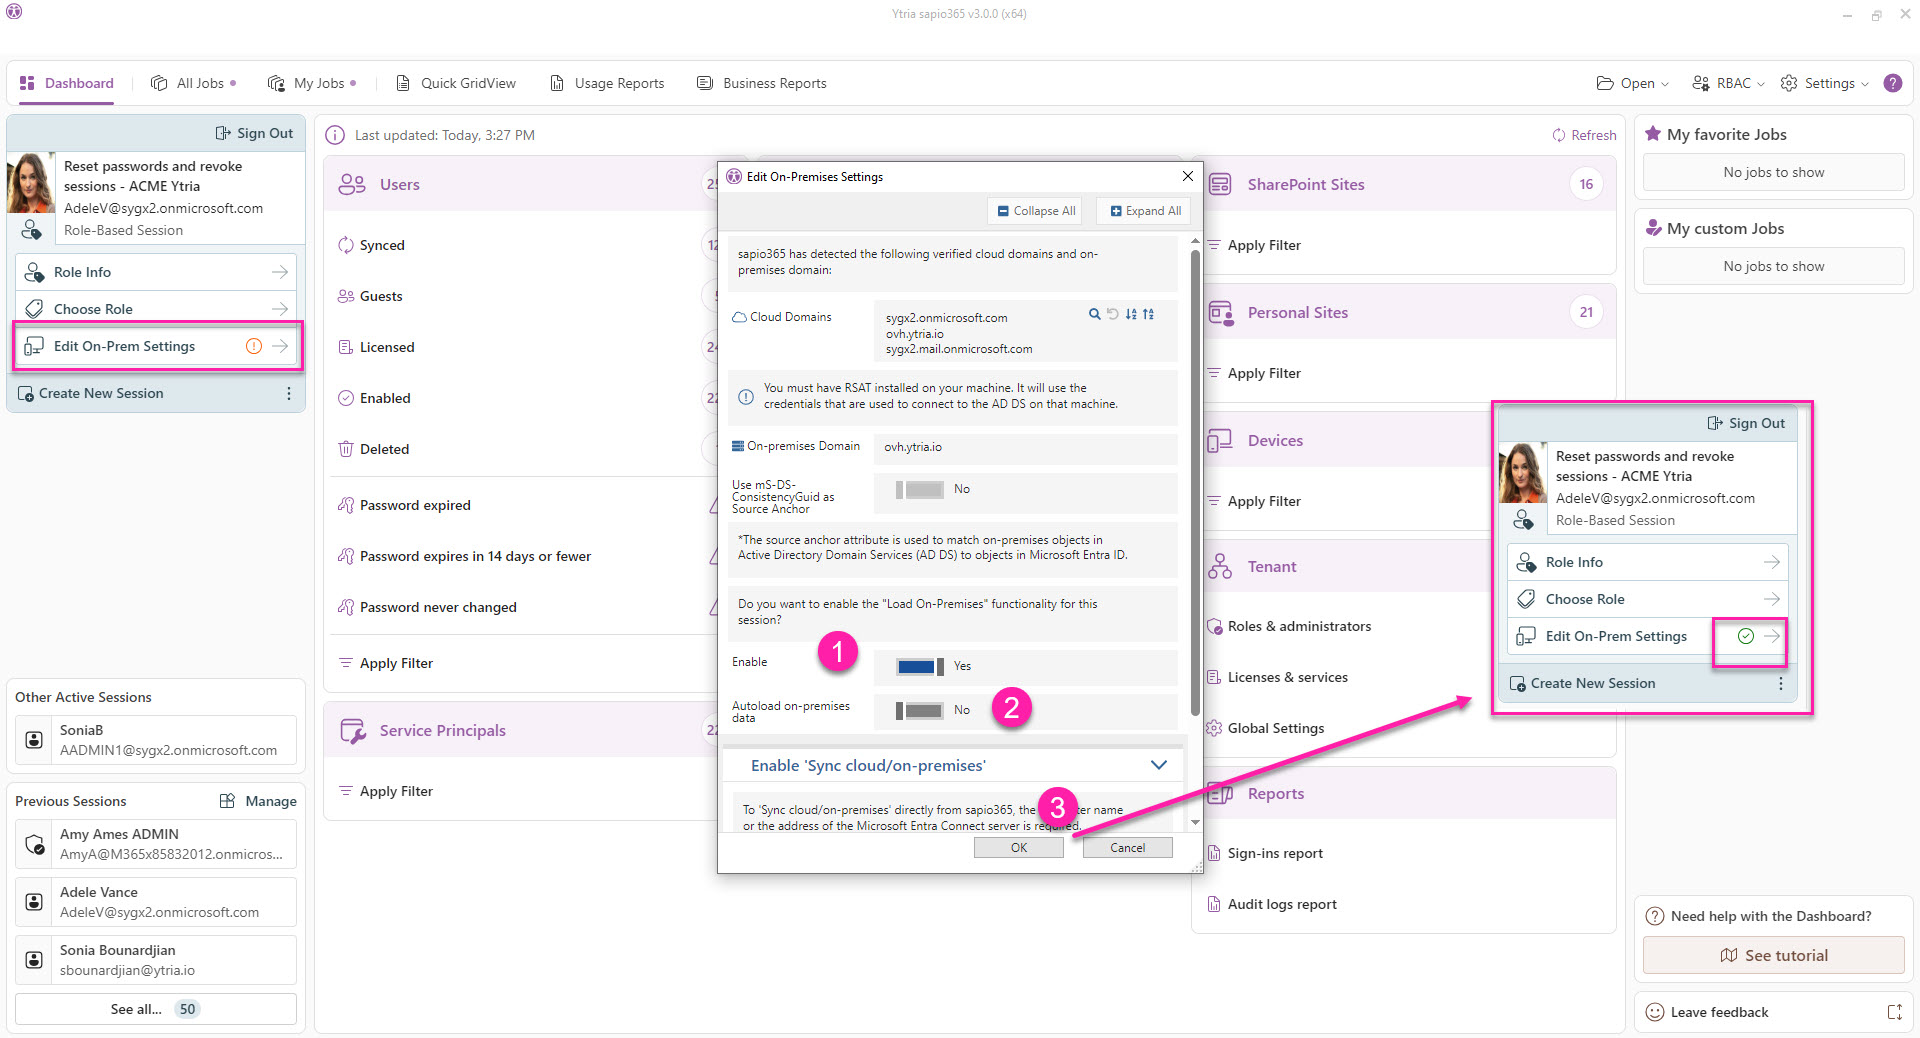Screen dimensions: 1920x1038
Task: Expand all sections in the dialog
Action: (1145, 211)
